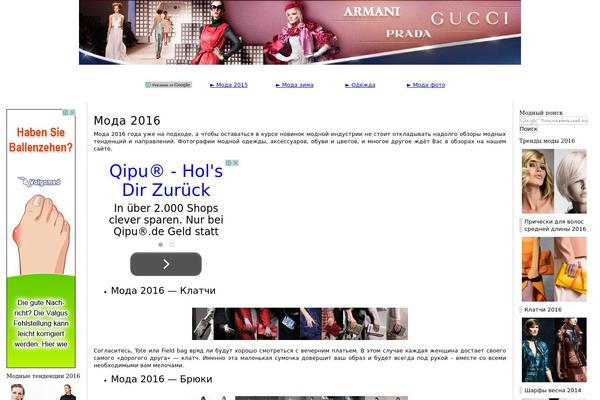Open ad info icon on Valgomed ad

click(x=66, y=113)
